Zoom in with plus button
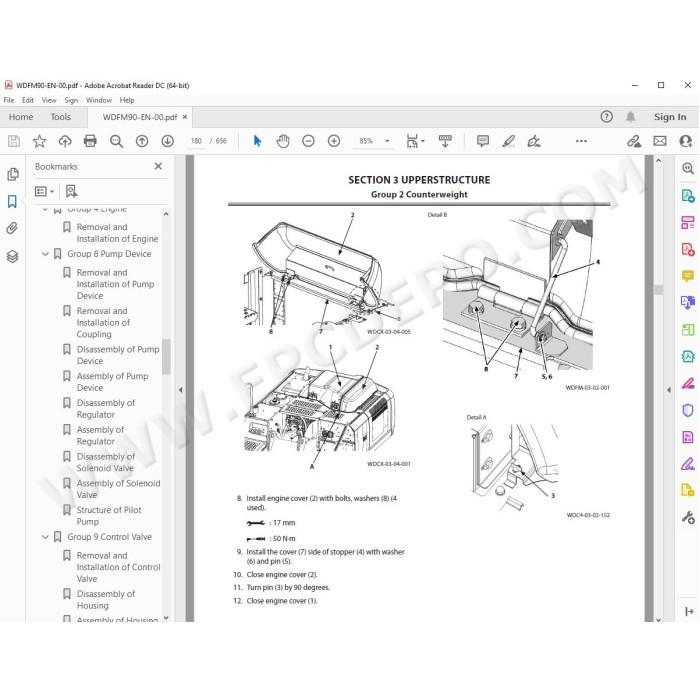Screen dimensions: 700x700 click(333, 141)
